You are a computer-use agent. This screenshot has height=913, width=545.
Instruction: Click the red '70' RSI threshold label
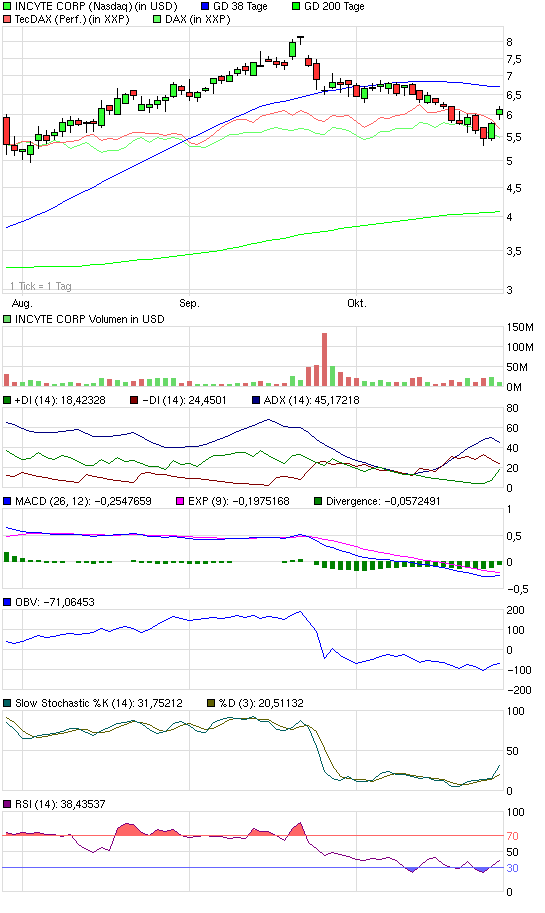(512, 836)
